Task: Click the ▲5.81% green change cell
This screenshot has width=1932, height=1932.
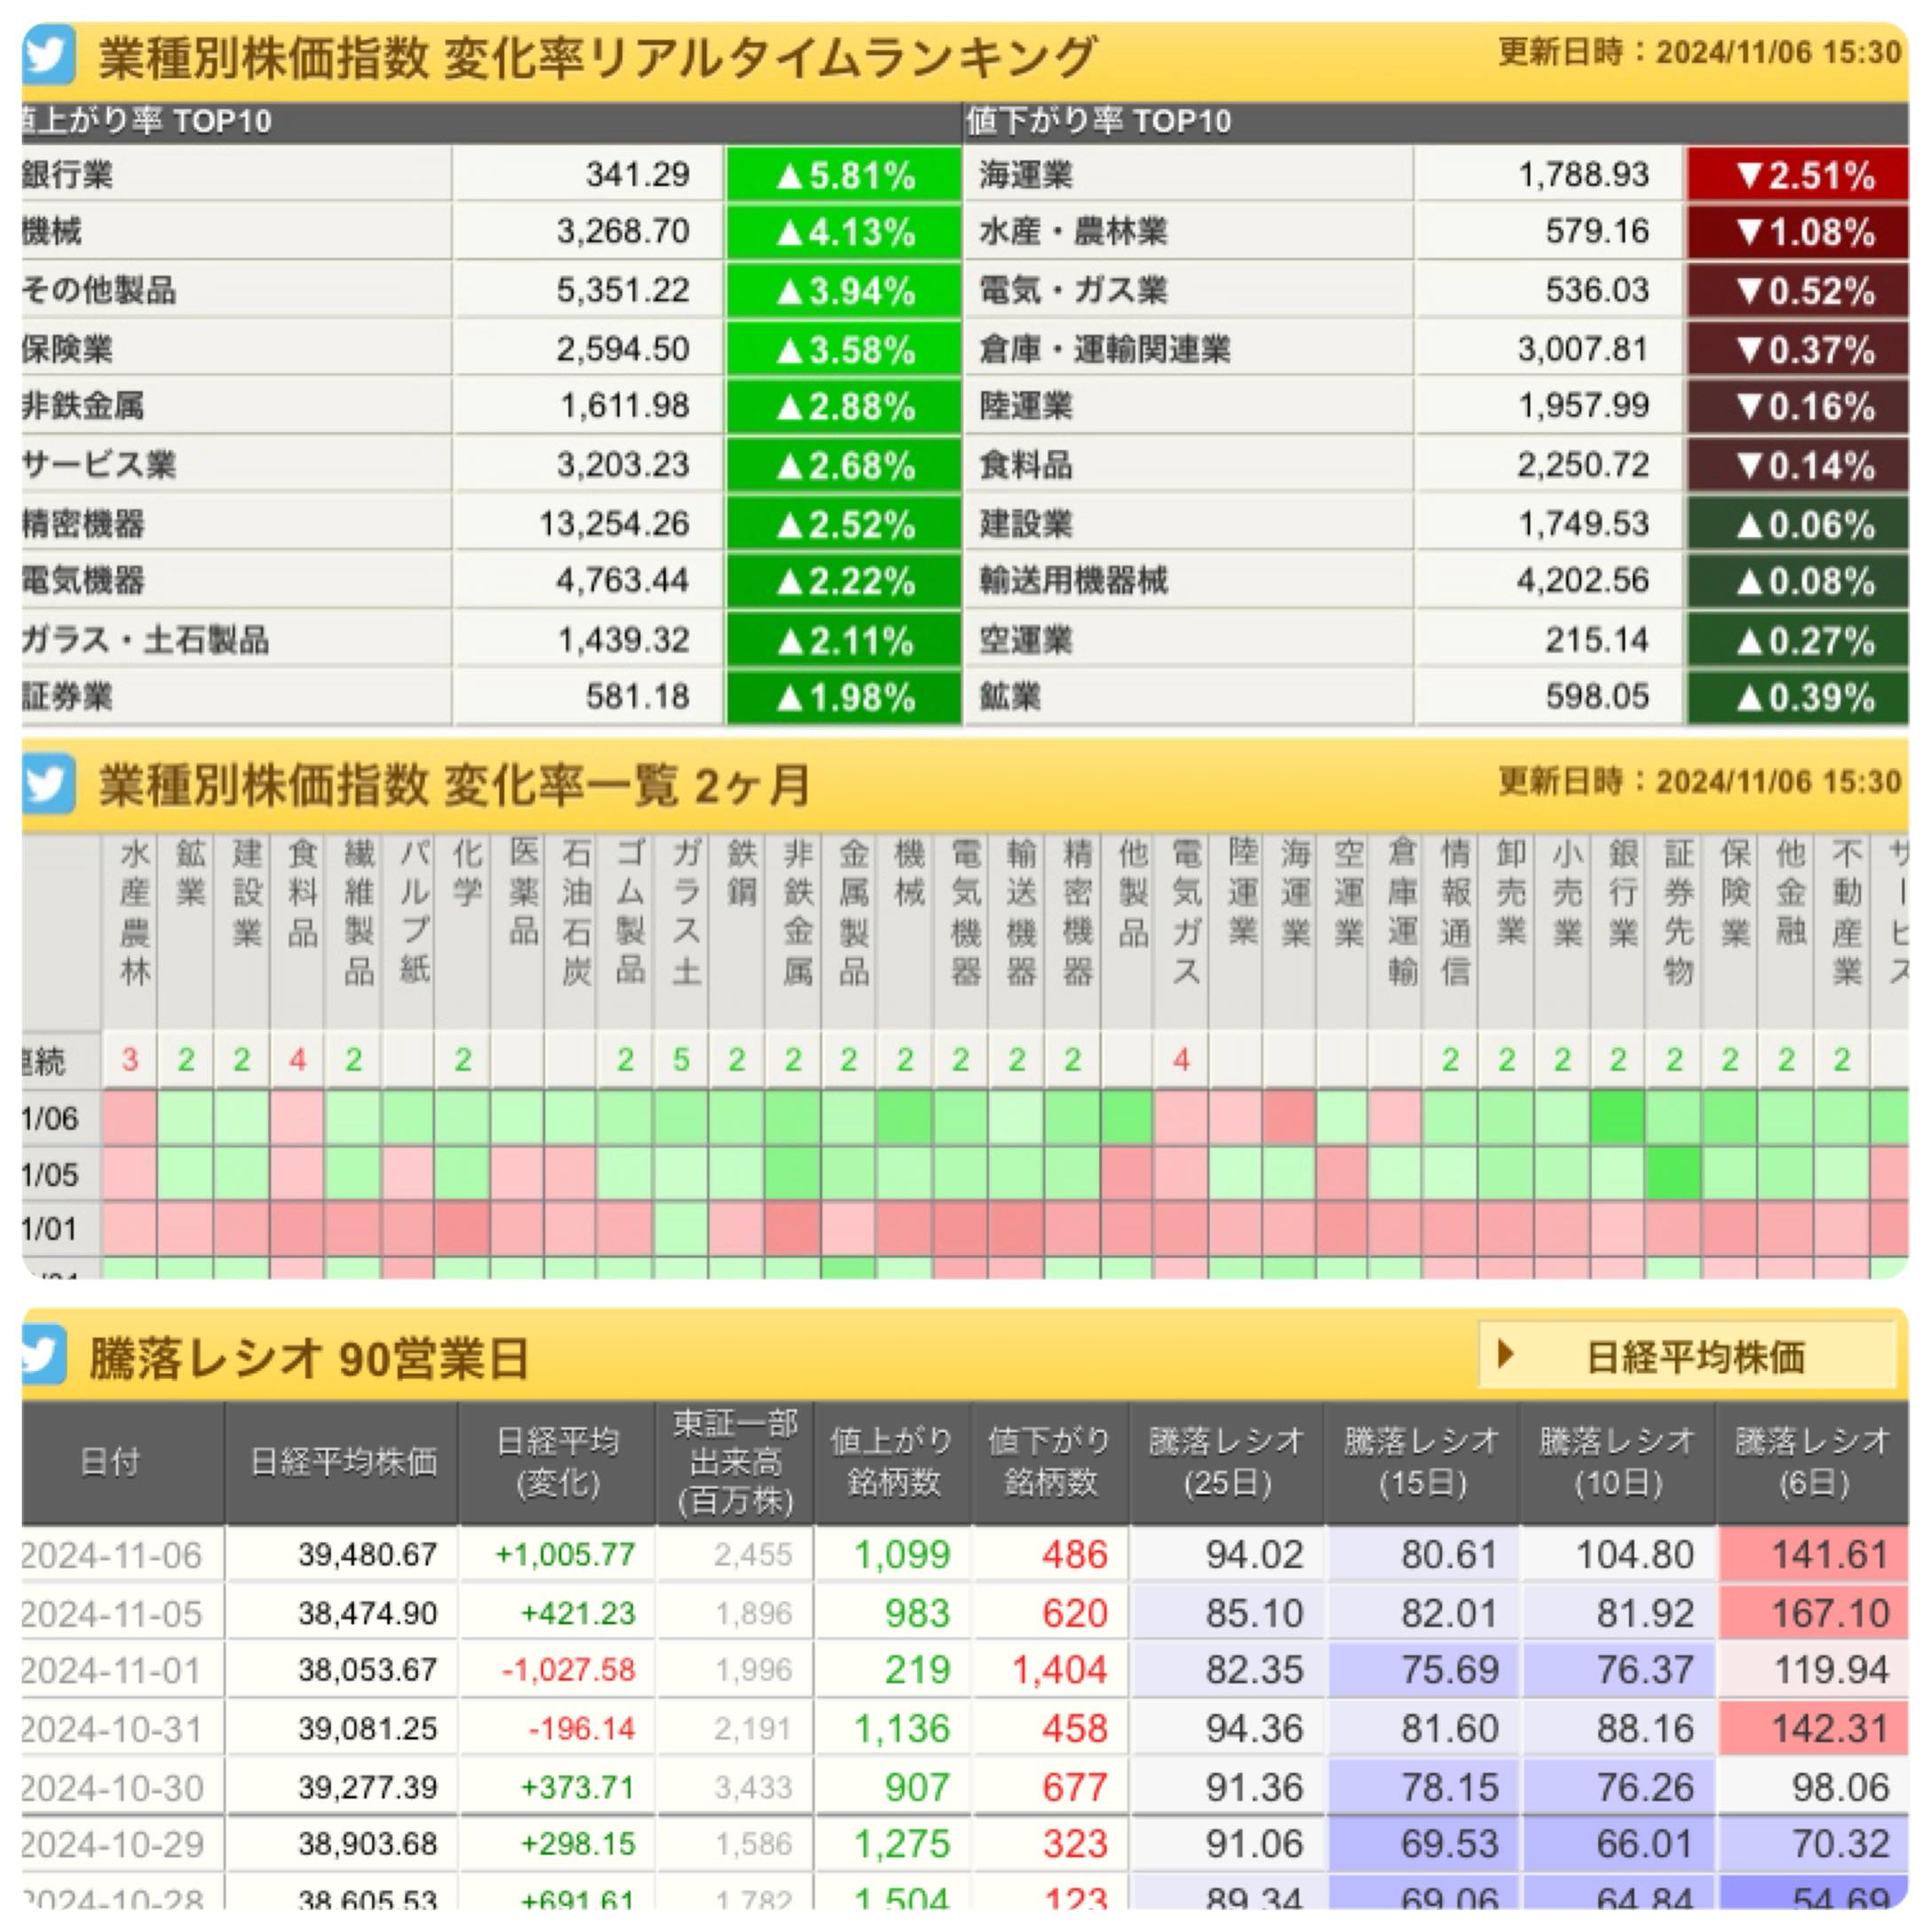Action: pos(844,175)
